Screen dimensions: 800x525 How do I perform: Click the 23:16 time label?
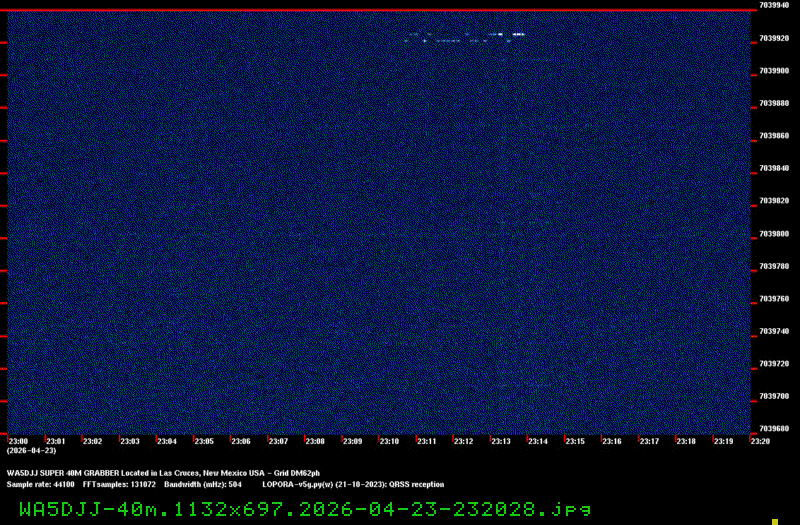(x=612, y=441)
